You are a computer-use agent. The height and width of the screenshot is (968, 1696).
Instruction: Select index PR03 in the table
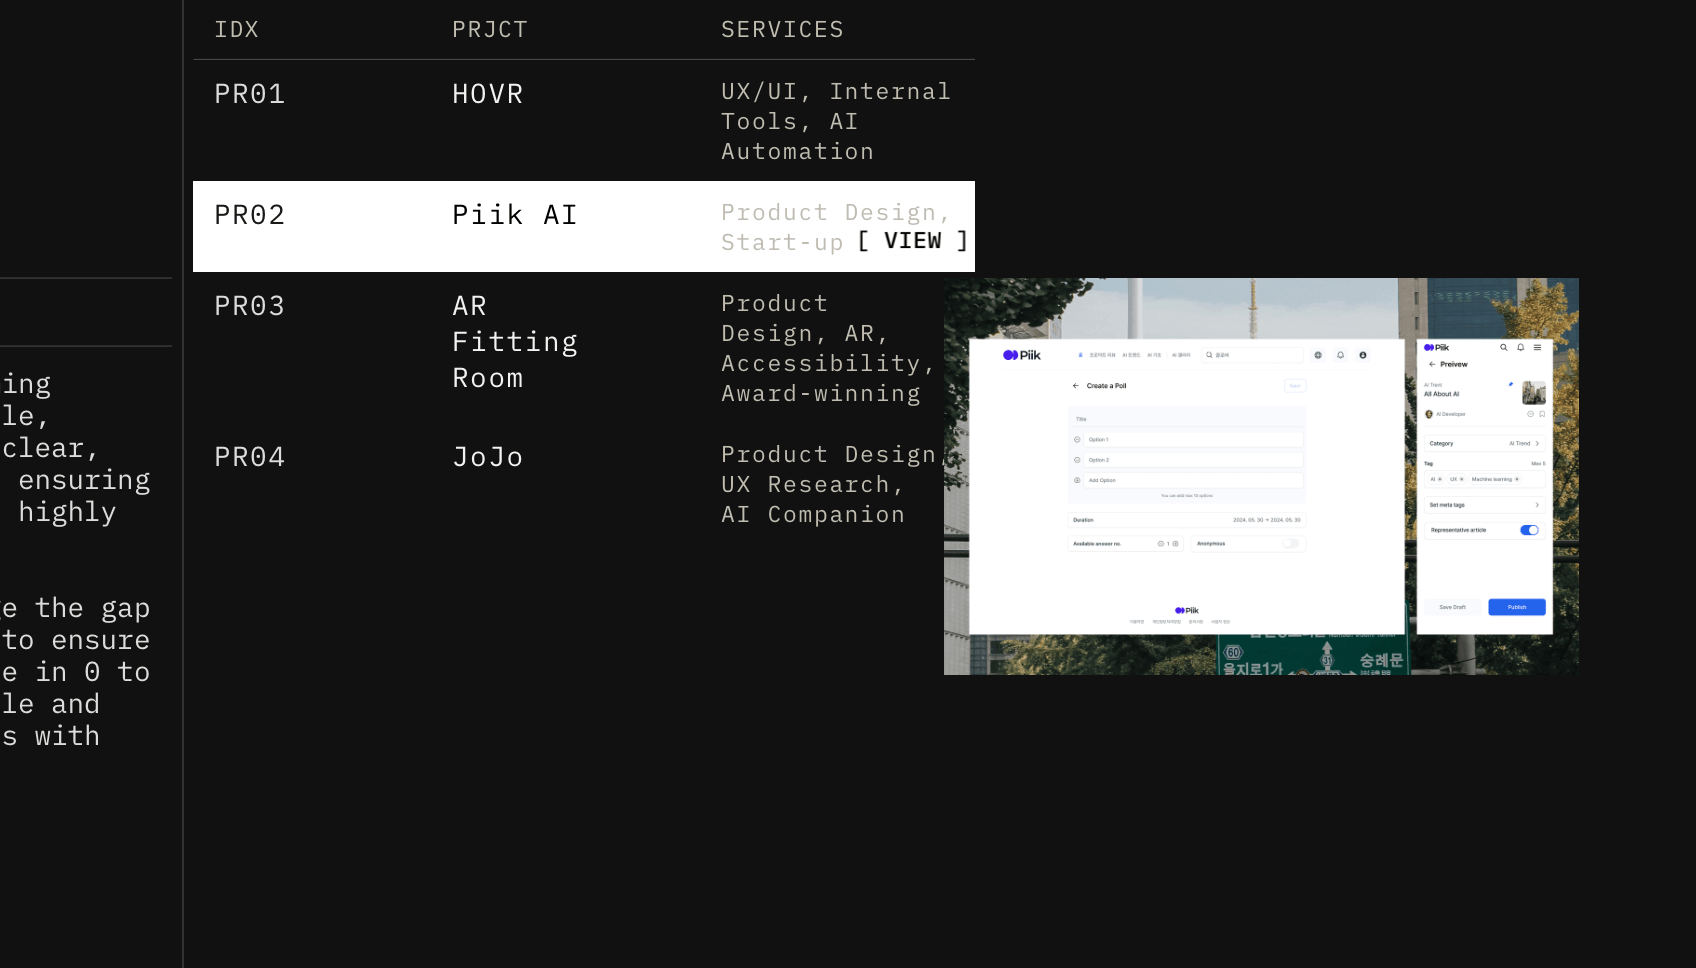[x=250, y=306]
